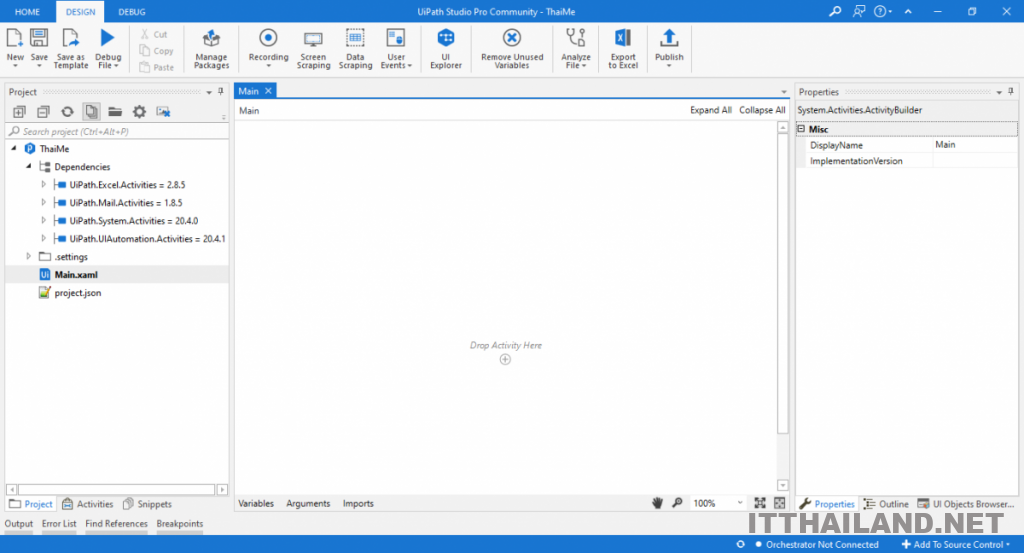Screen dimensions: 1024x553
Task: Switch to the Activities panel tab
Action: pos(88,504)
